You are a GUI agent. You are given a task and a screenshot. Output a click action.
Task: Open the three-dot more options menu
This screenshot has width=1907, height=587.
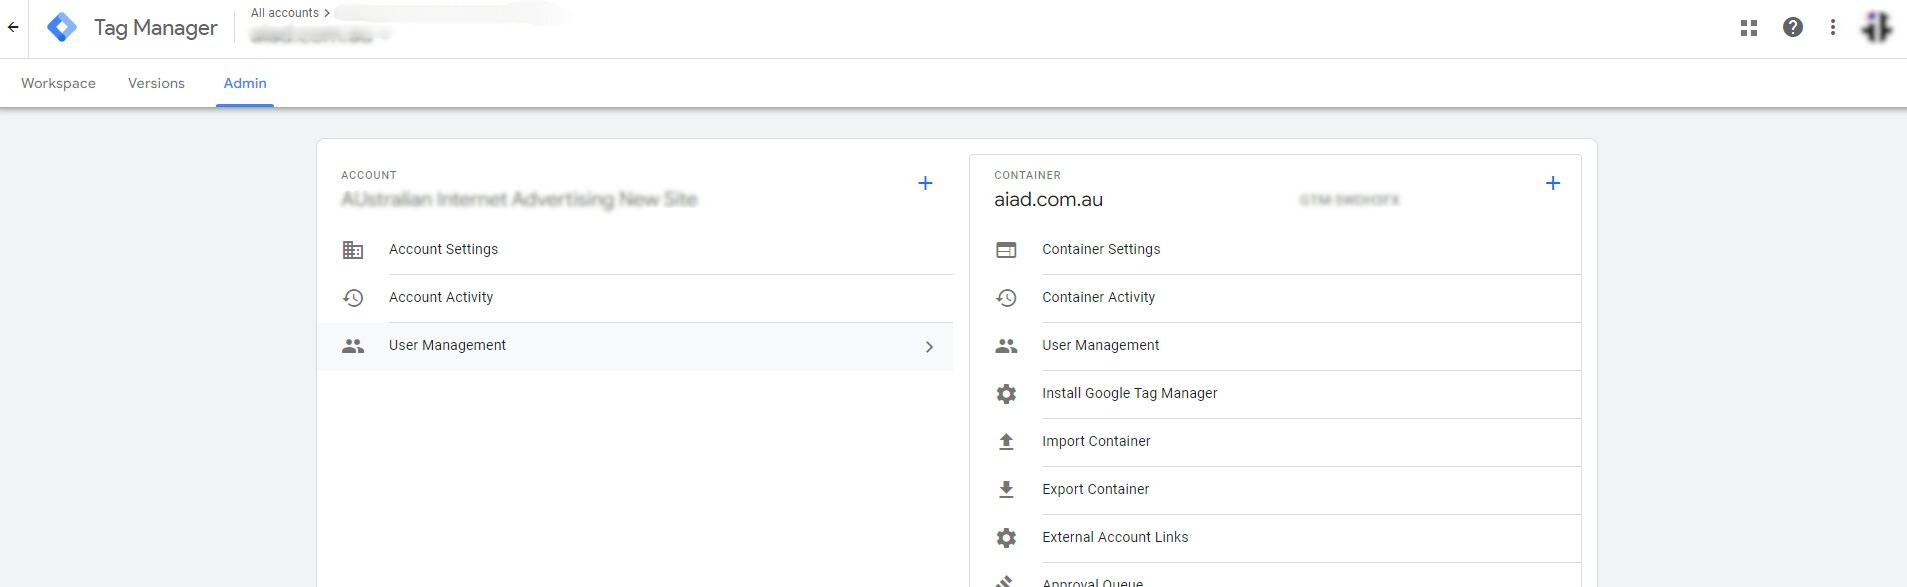pyautogui.click(x=1832, y=28)
